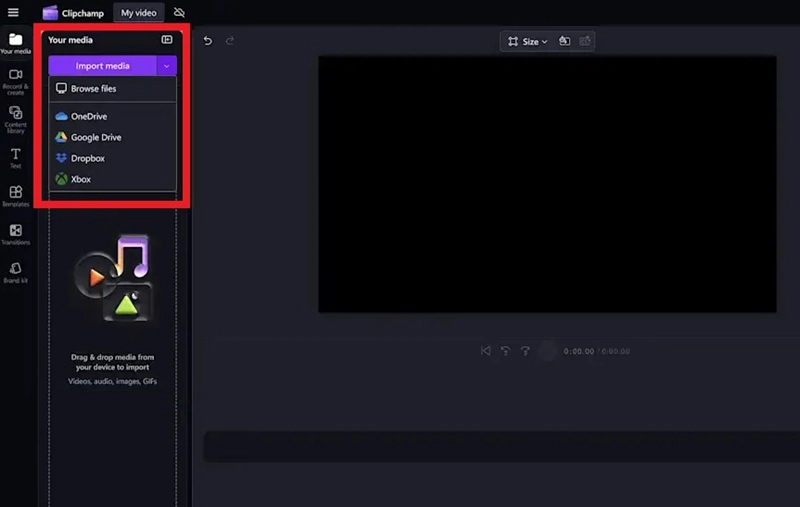The image size is (800, 507).
Task: Toggle the Import media dropdown arrow
Action: click(x=167, y=66)
